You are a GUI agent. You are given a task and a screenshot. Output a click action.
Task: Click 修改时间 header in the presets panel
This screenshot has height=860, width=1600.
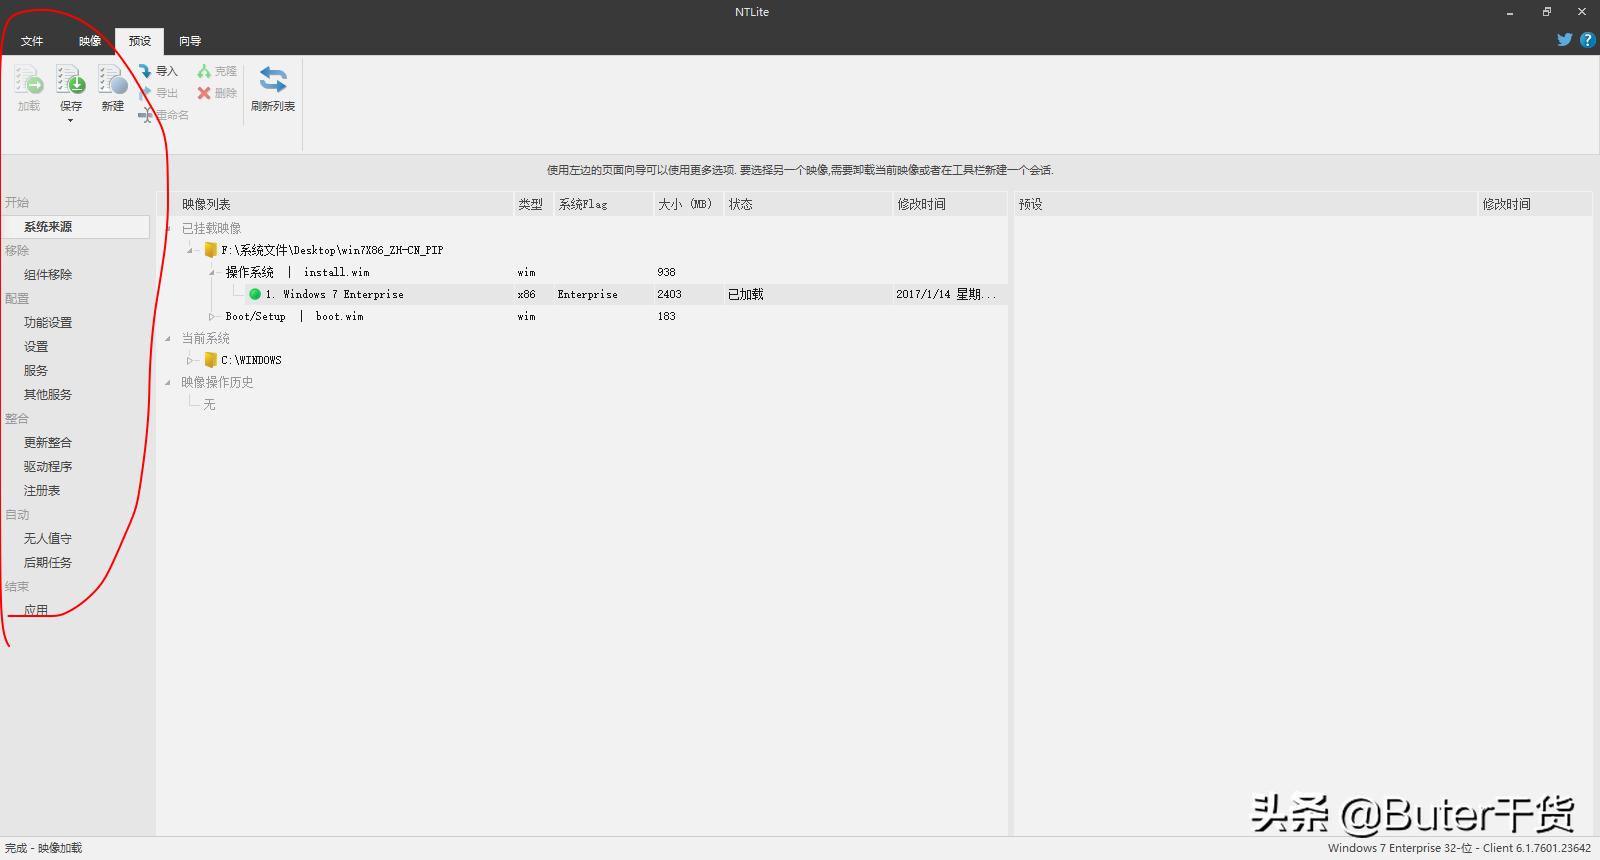click(x=1535, y=204)
